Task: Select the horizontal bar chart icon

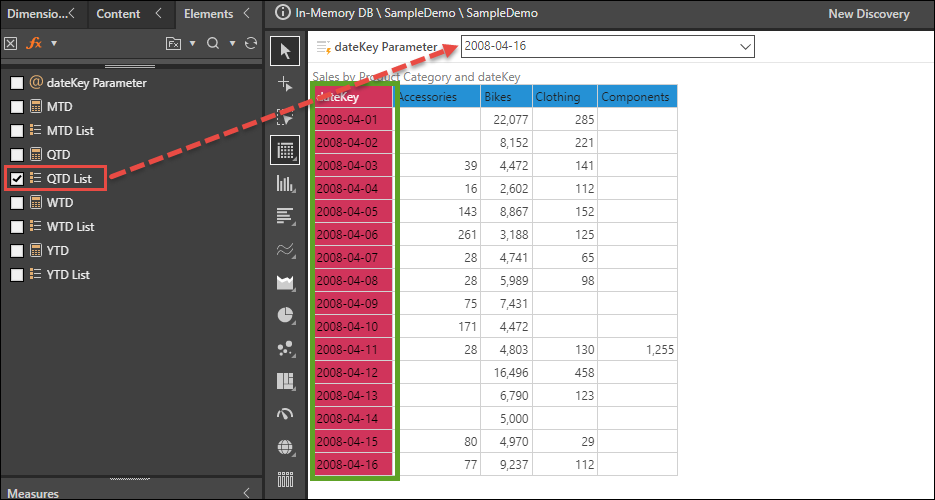Action: pyautogui.click(x=286, y=216)
